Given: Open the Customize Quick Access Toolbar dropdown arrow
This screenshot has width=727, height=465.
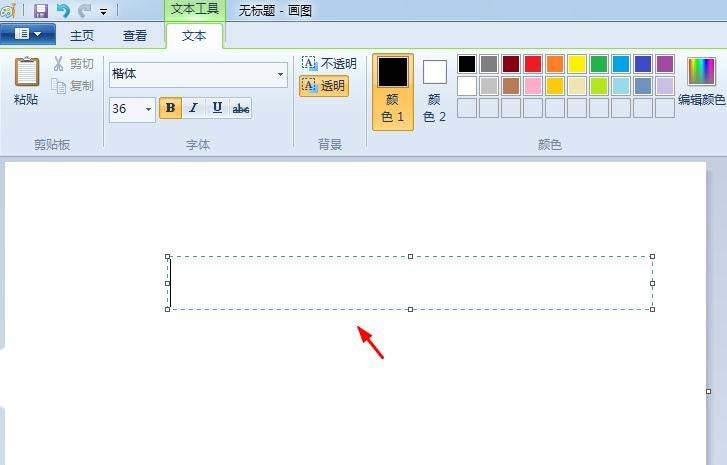Looking at the screenshot, I should click(103, 12).
